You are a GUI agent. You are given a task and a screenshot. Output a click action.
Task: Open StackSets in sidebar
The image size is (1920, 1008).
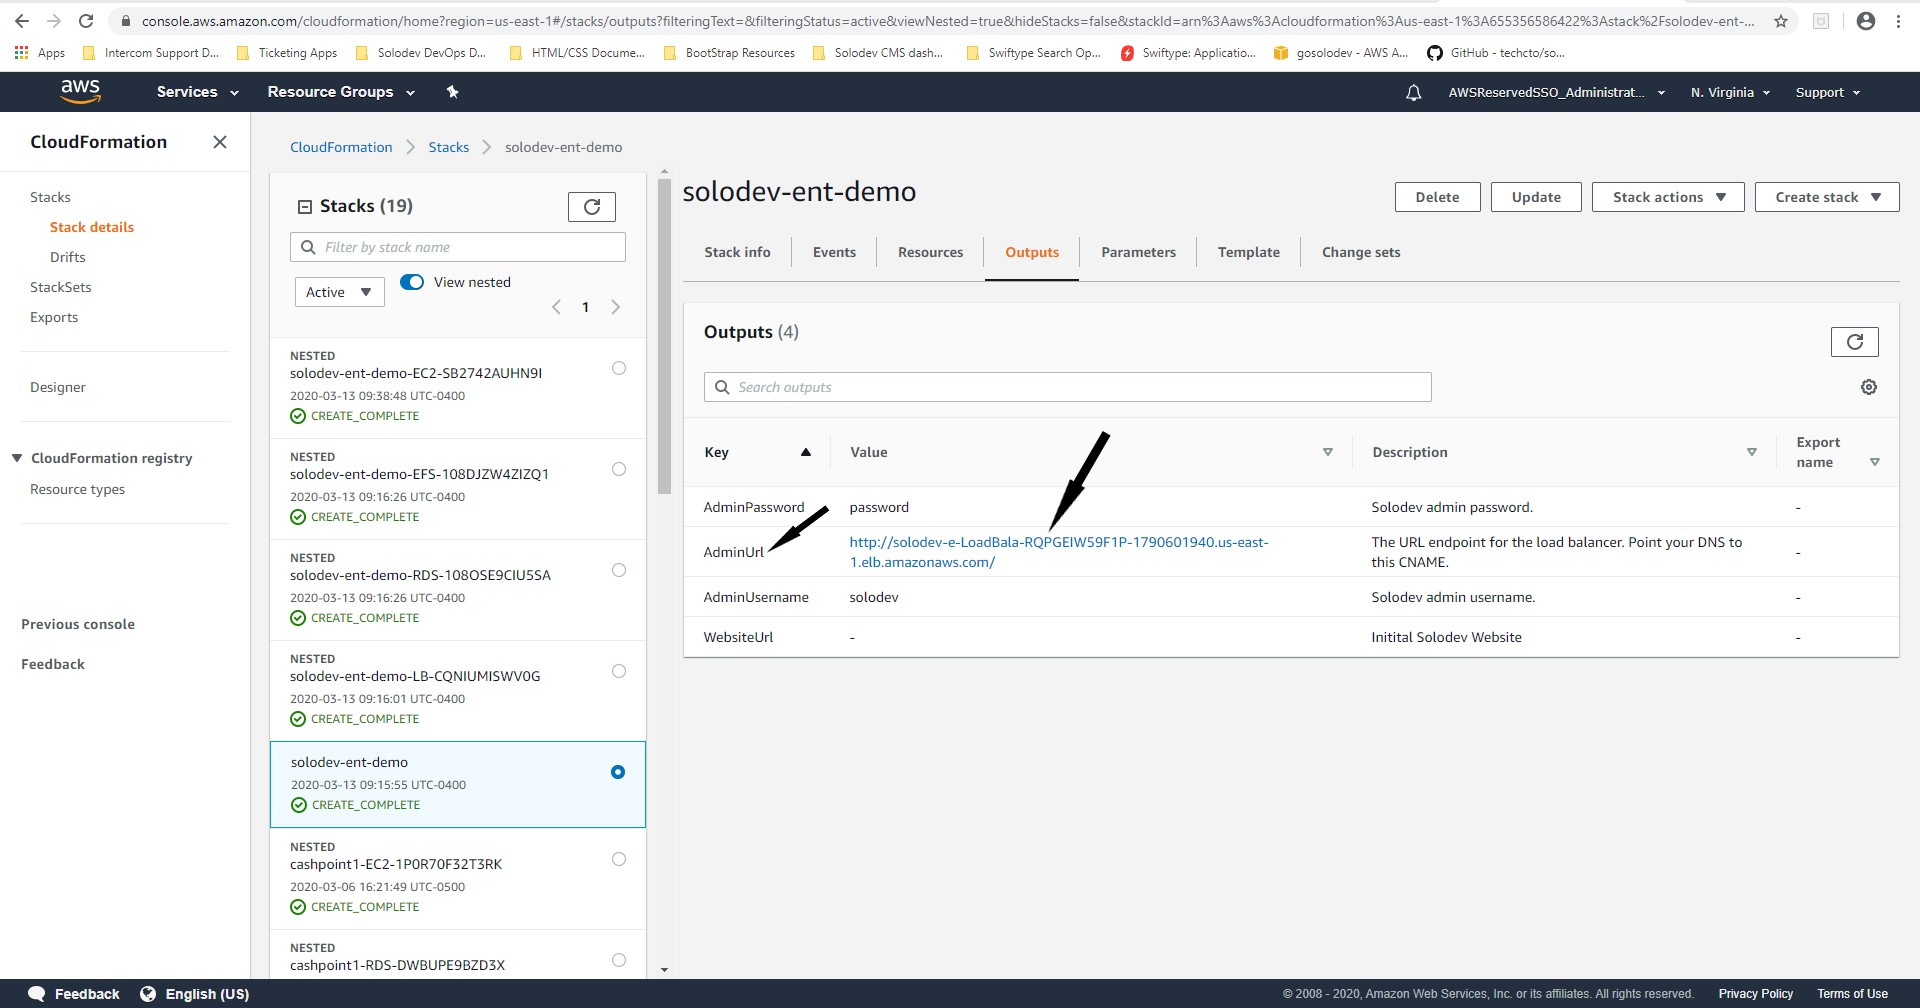pyautogui.click(x=60, y=287)
